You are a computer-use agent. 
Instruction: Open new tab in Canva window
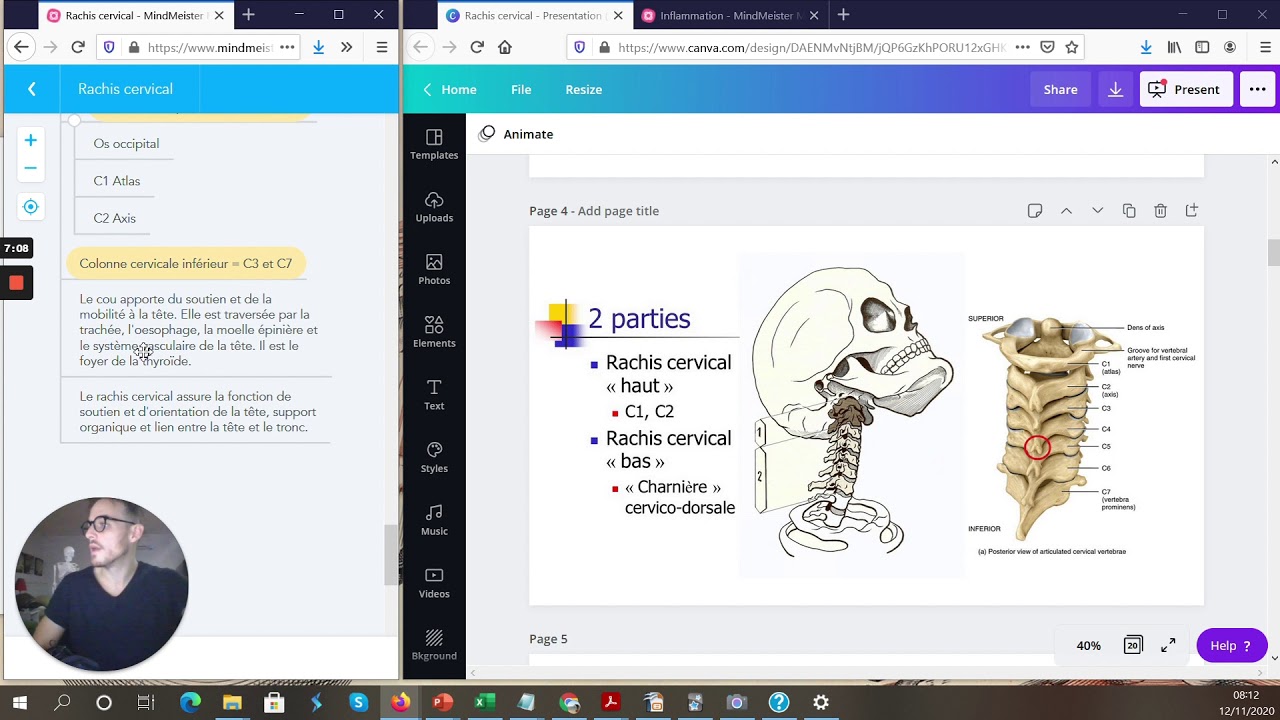[843, 15]
